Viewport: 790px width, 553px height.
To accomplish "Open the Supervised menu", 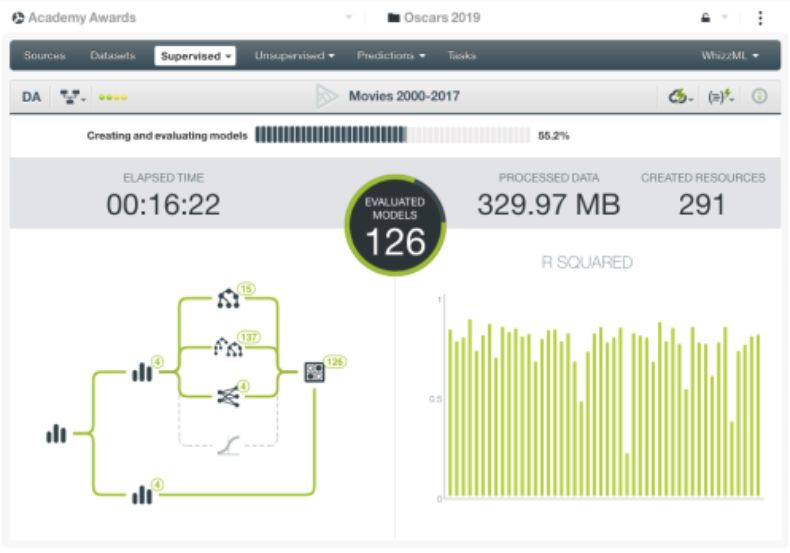I will pos(195,56).
